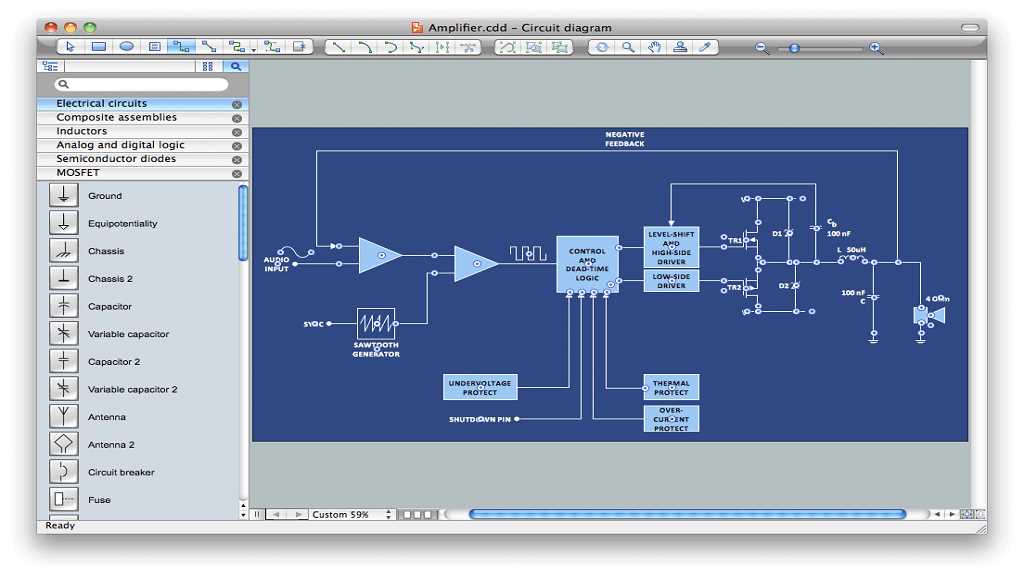This screenshot has width=1024, height=576.
Task: Go to the next page arrow
Action: [x=298, y=515]
